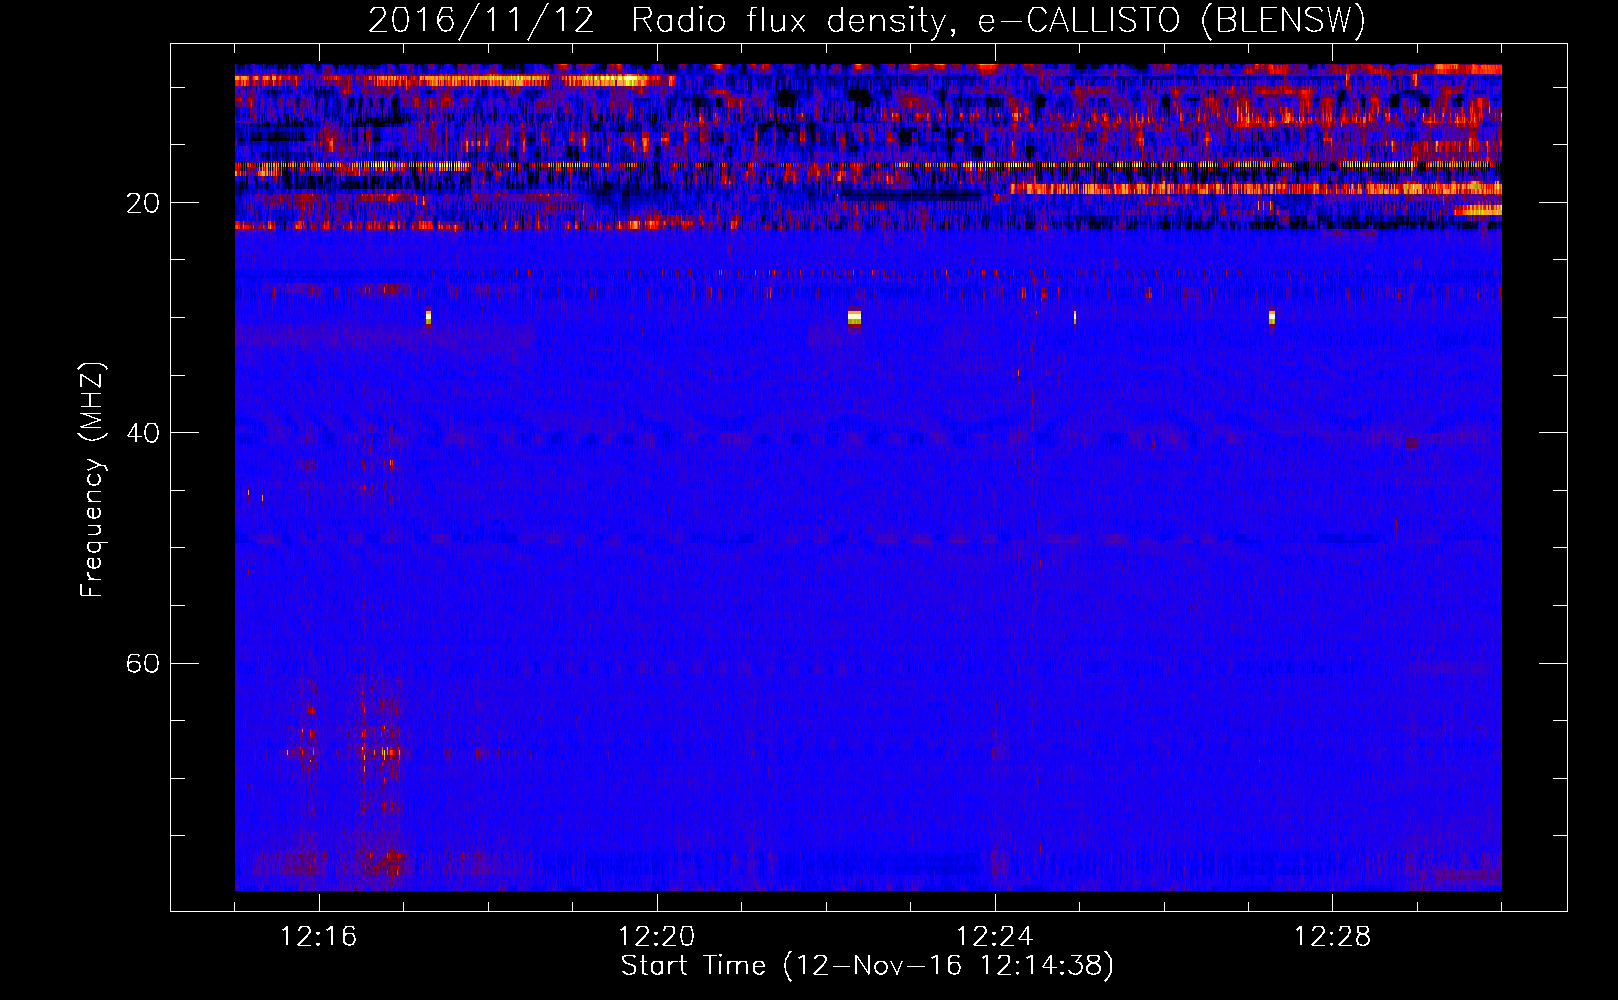The width and height of the screenshot is (1618, 1000).
Task: Click the 12:28 time tick label
Action: click(1332, 937)
